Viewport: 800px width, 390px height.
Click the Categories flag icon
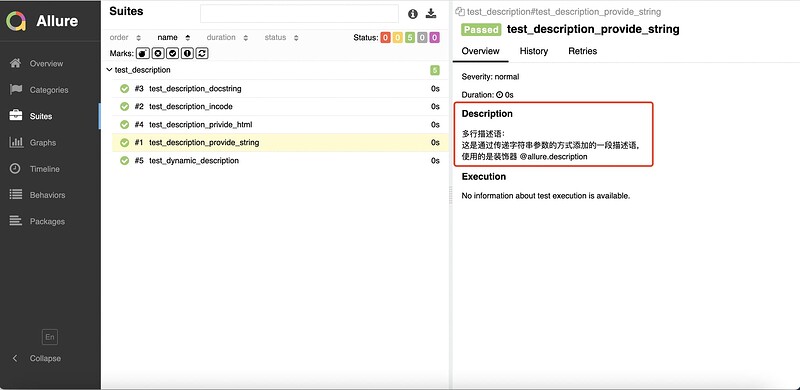coord(16,89)
